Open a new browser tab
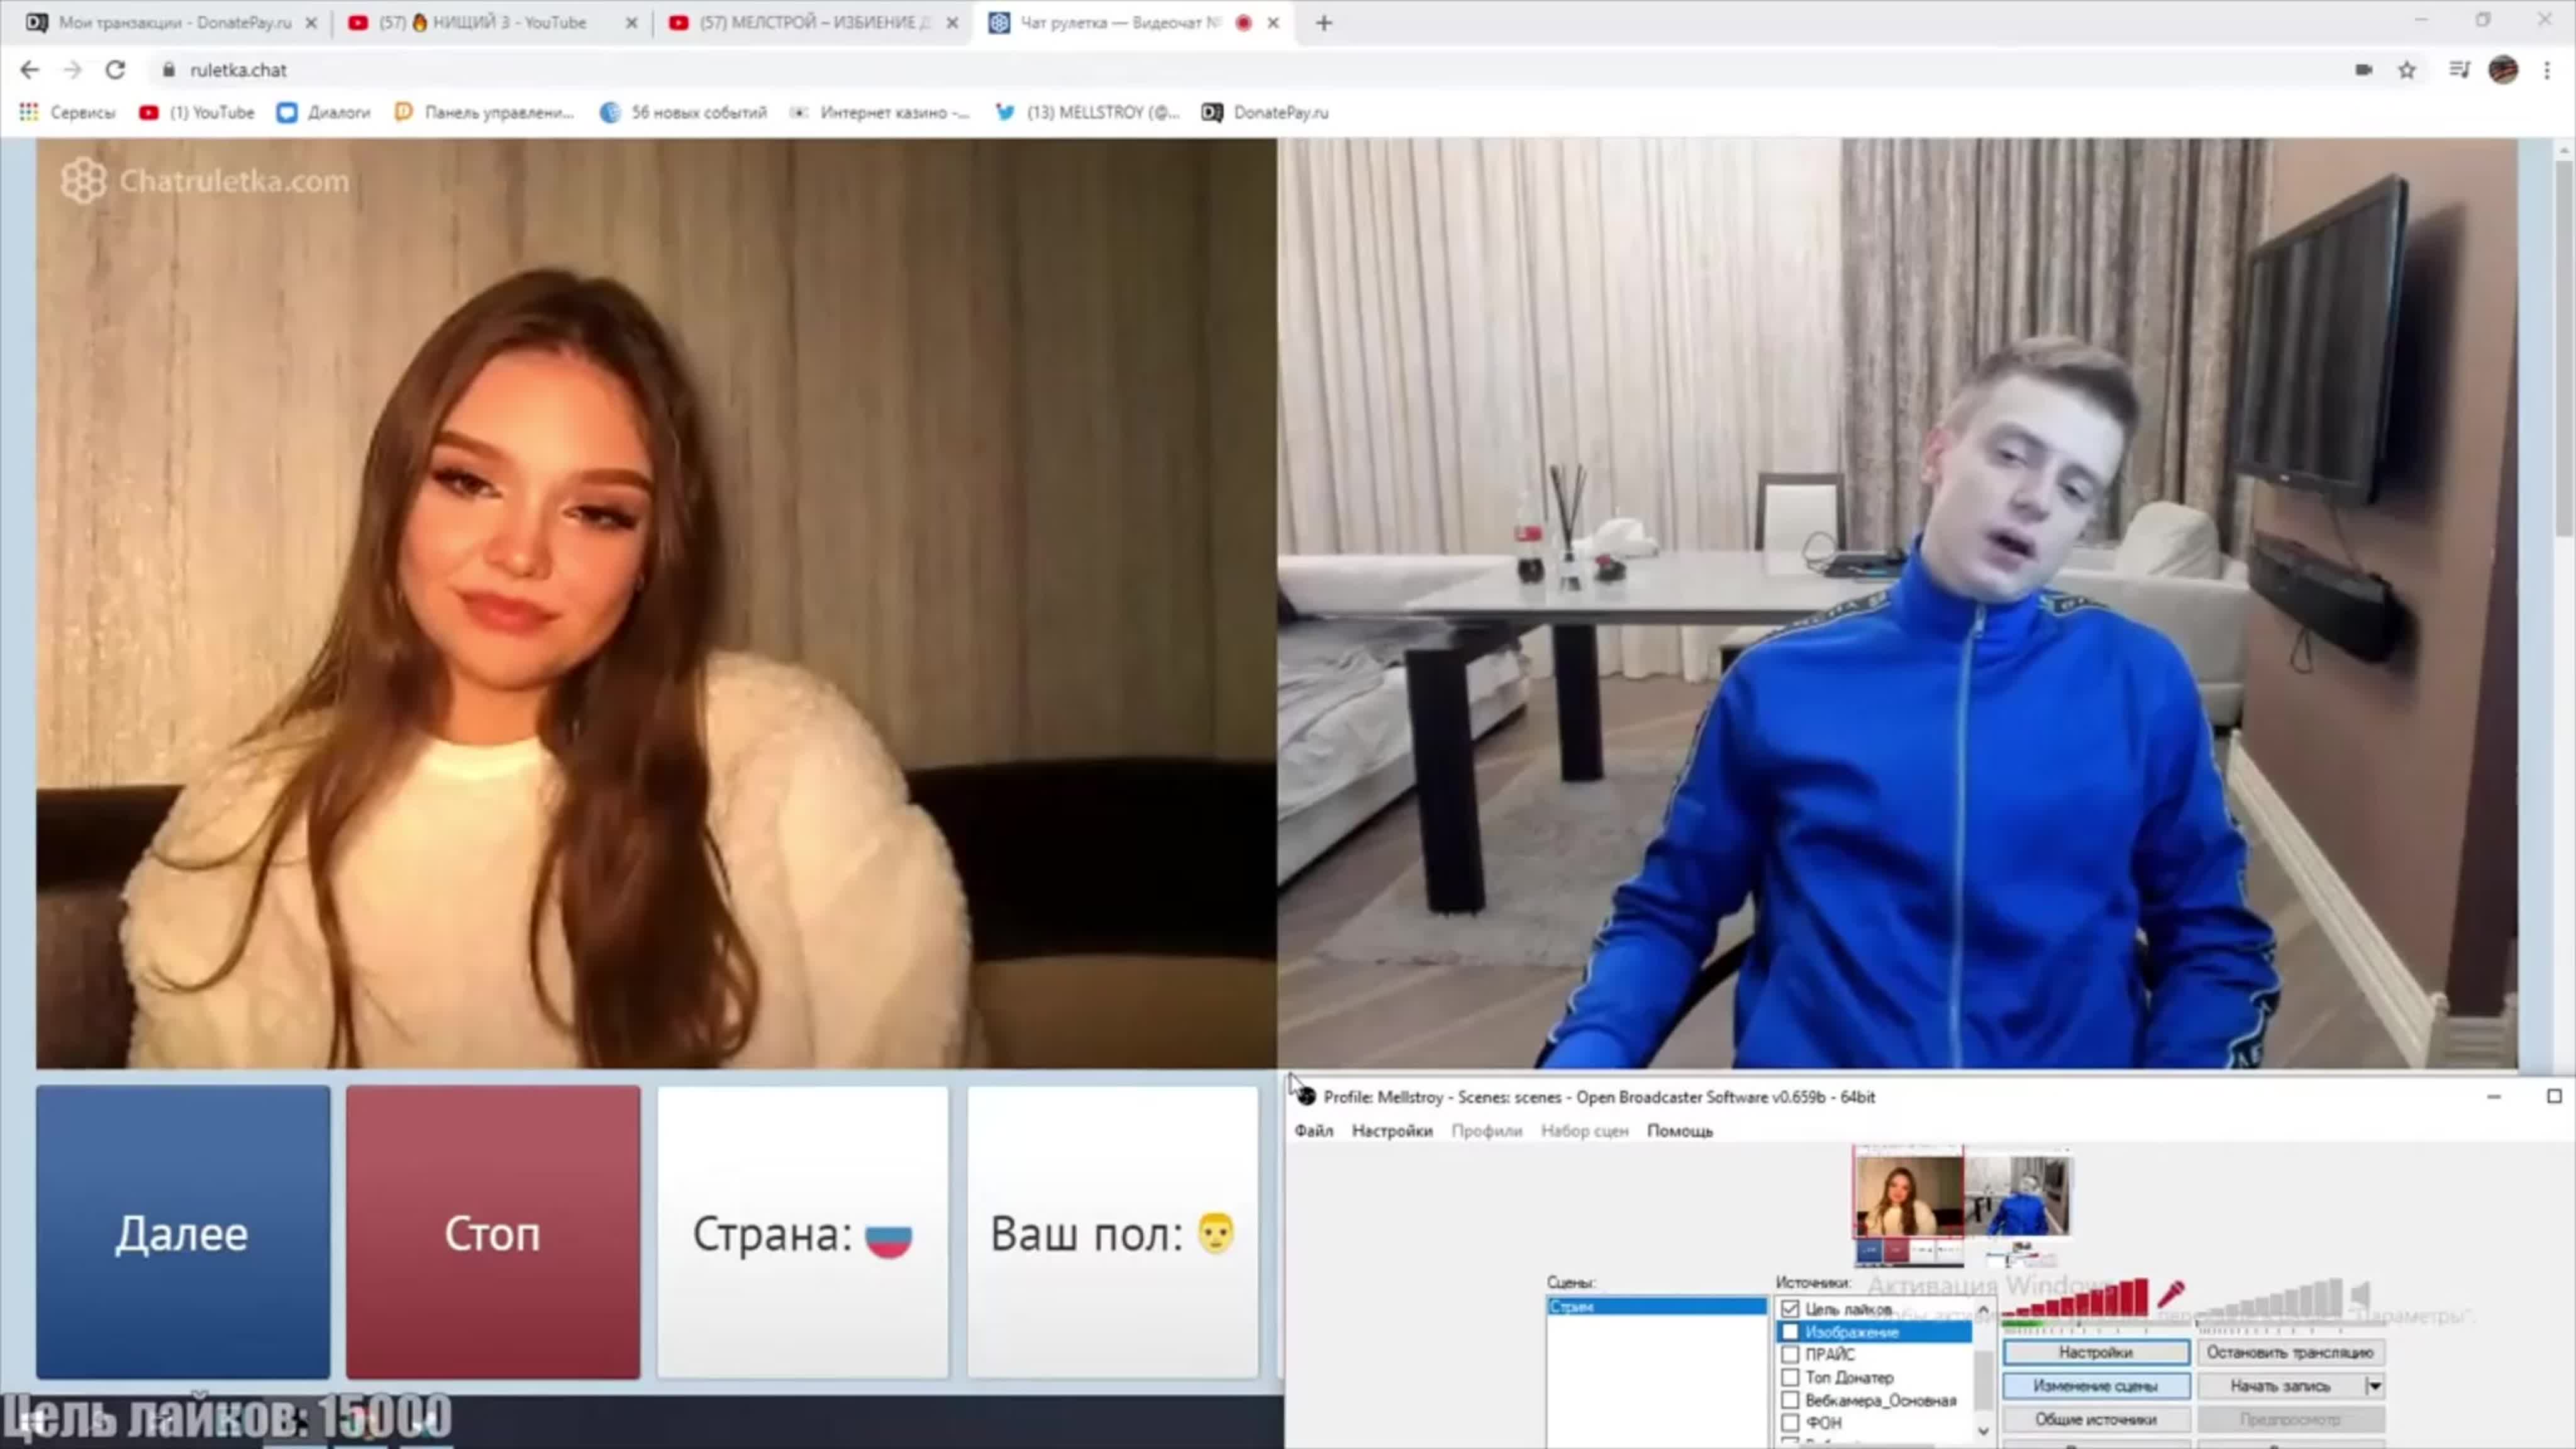Screen dimensions: 2576x1449 point(1323,23)
